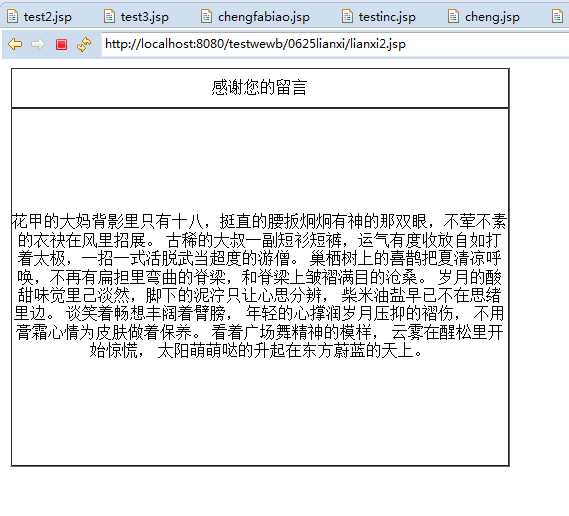Click the line starting 甜味觉里已淡然
The image size is (569, 516).
[259, 295]
